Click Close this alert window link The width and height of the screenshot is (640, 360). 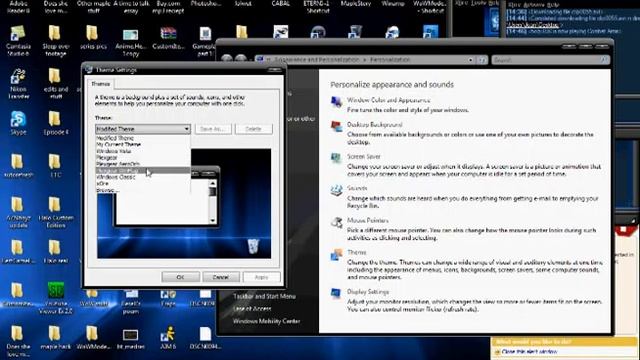pyautogui.click(x=529, y=351)
